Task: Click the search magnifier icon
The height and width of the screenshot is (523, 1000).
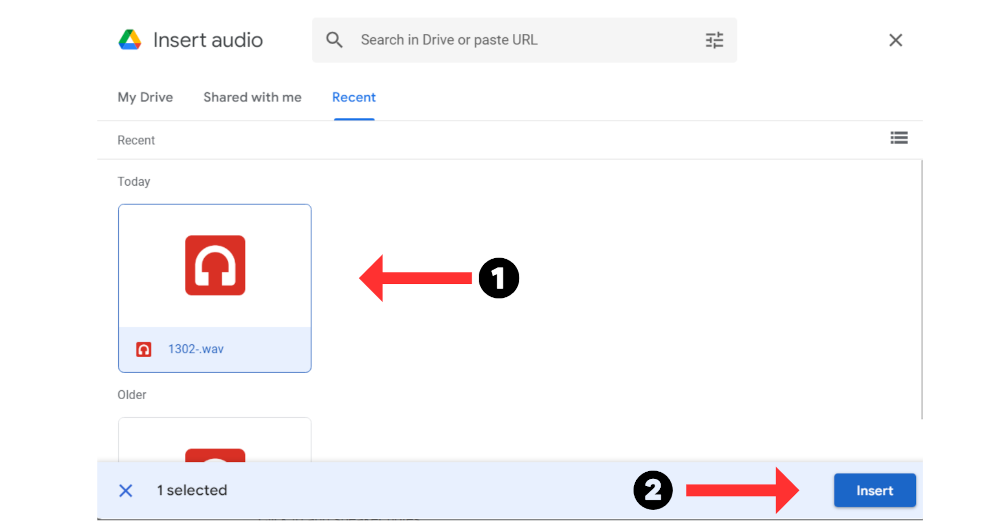Action: pos(334,40)
